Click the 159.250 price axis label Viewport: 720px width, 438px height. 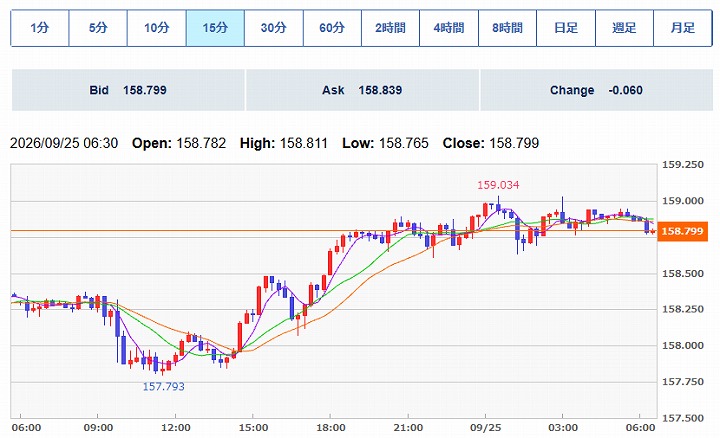[x=682, y=165]
